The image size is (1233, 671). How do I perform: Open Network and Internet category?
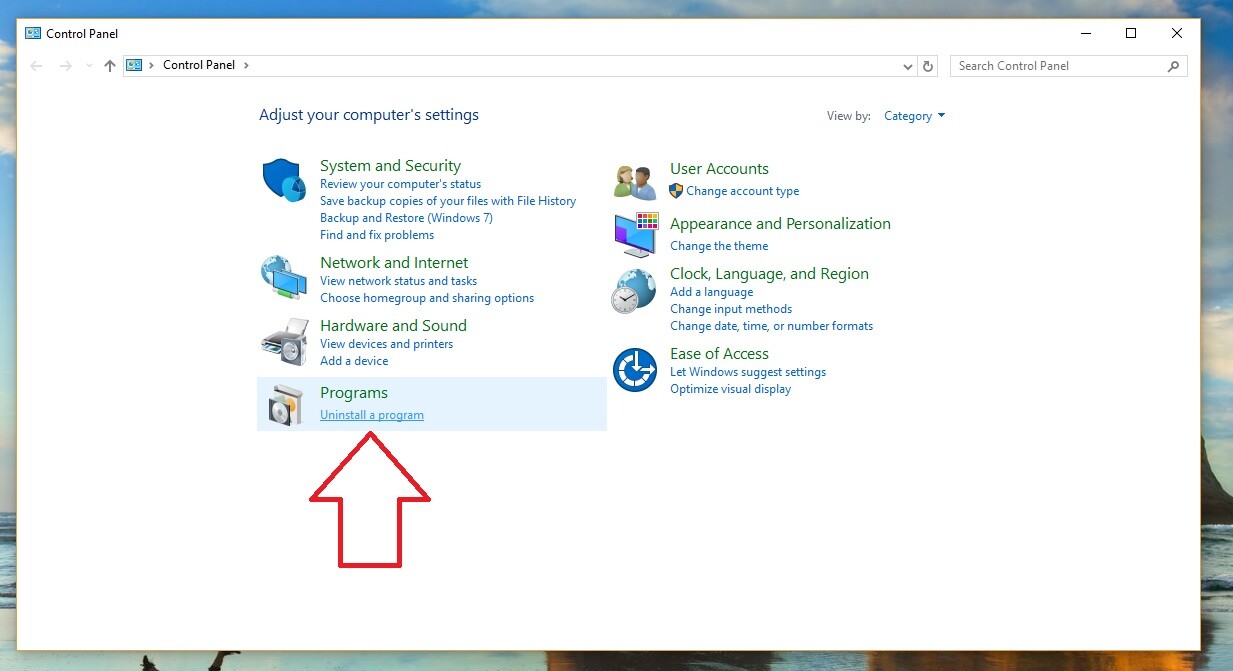pyautogui.click(x=394, y=263)
